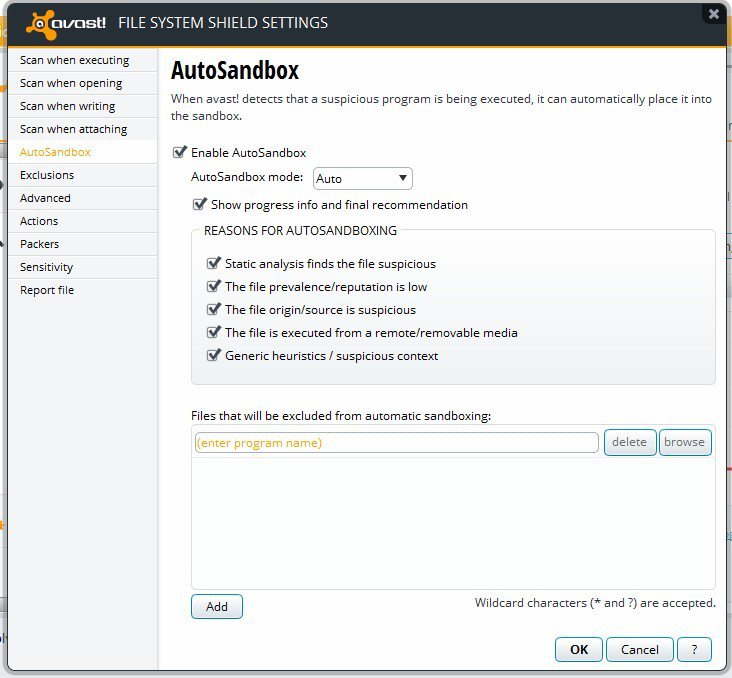
Task: Click the REASONS FOR AUTOSANDBOXING group label
Action: click(x=300, y=231)
